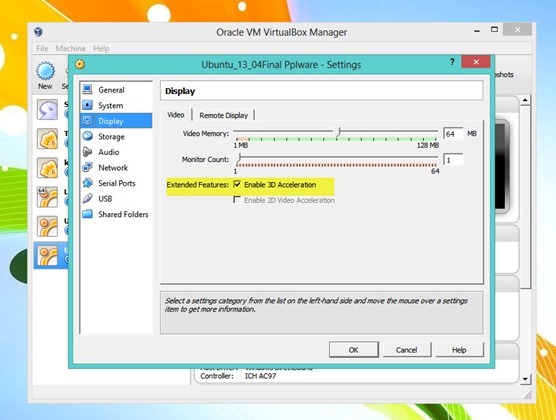The width and height of the screenshot is (556, 420).
Task: Click the Video Memory slider handle
Action: 339,132
